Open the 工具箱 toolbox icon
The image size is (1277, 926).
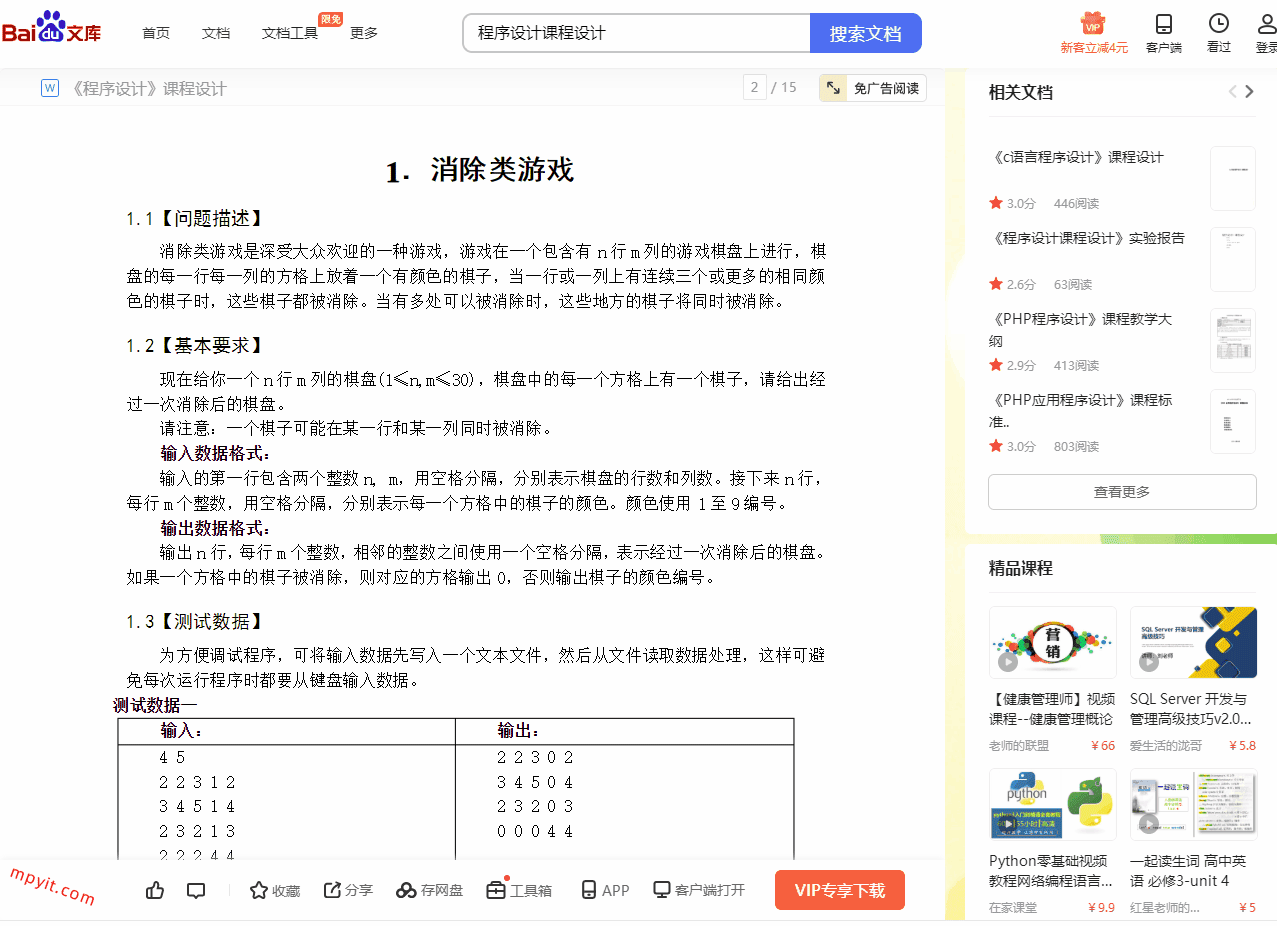tap(496, 890)
